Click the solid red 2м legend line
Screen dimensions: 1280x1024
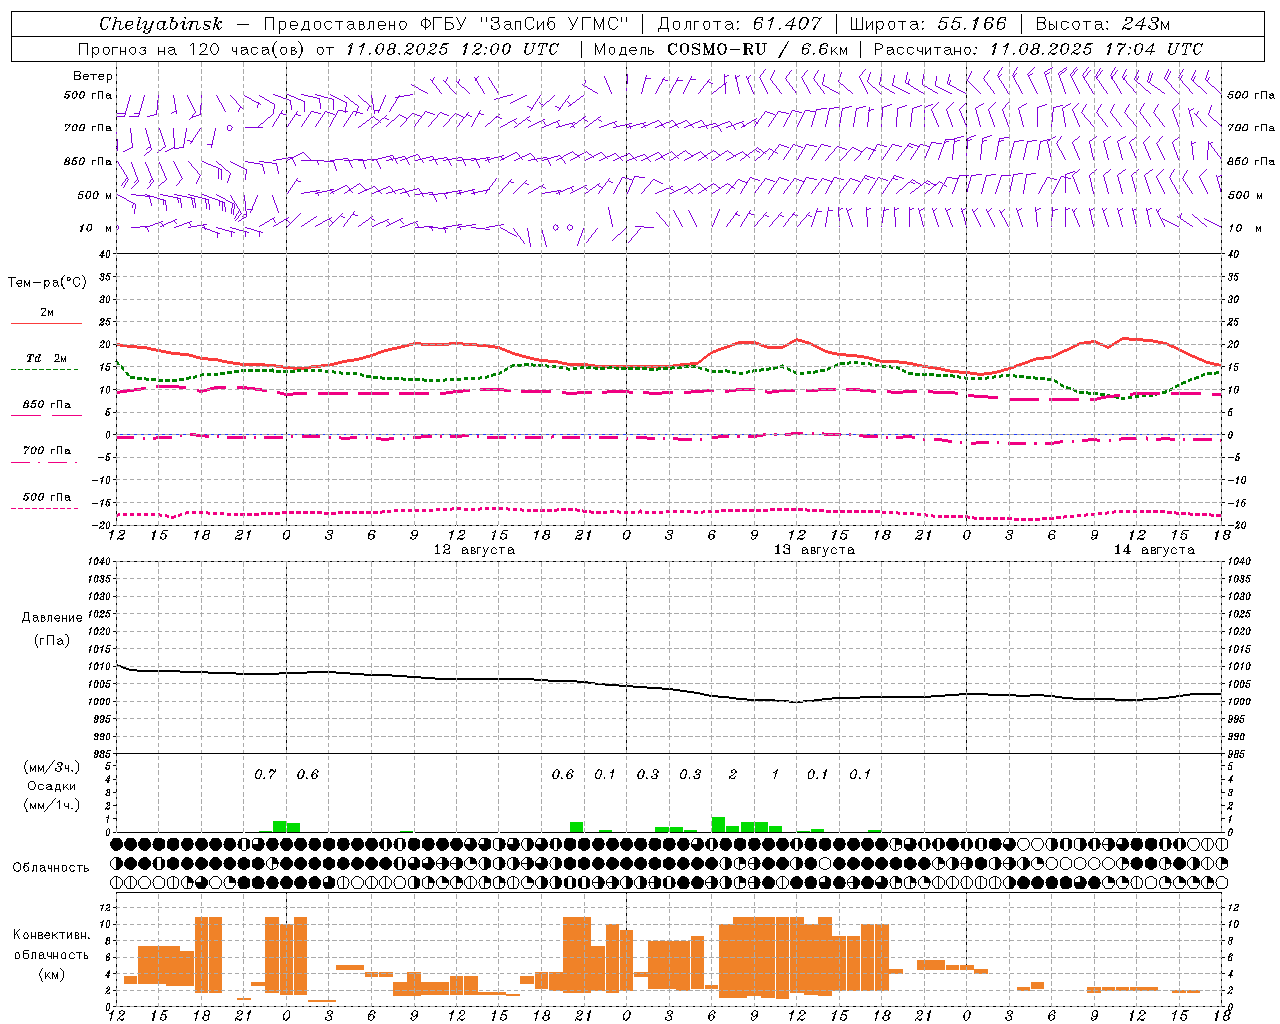[46, 324]
